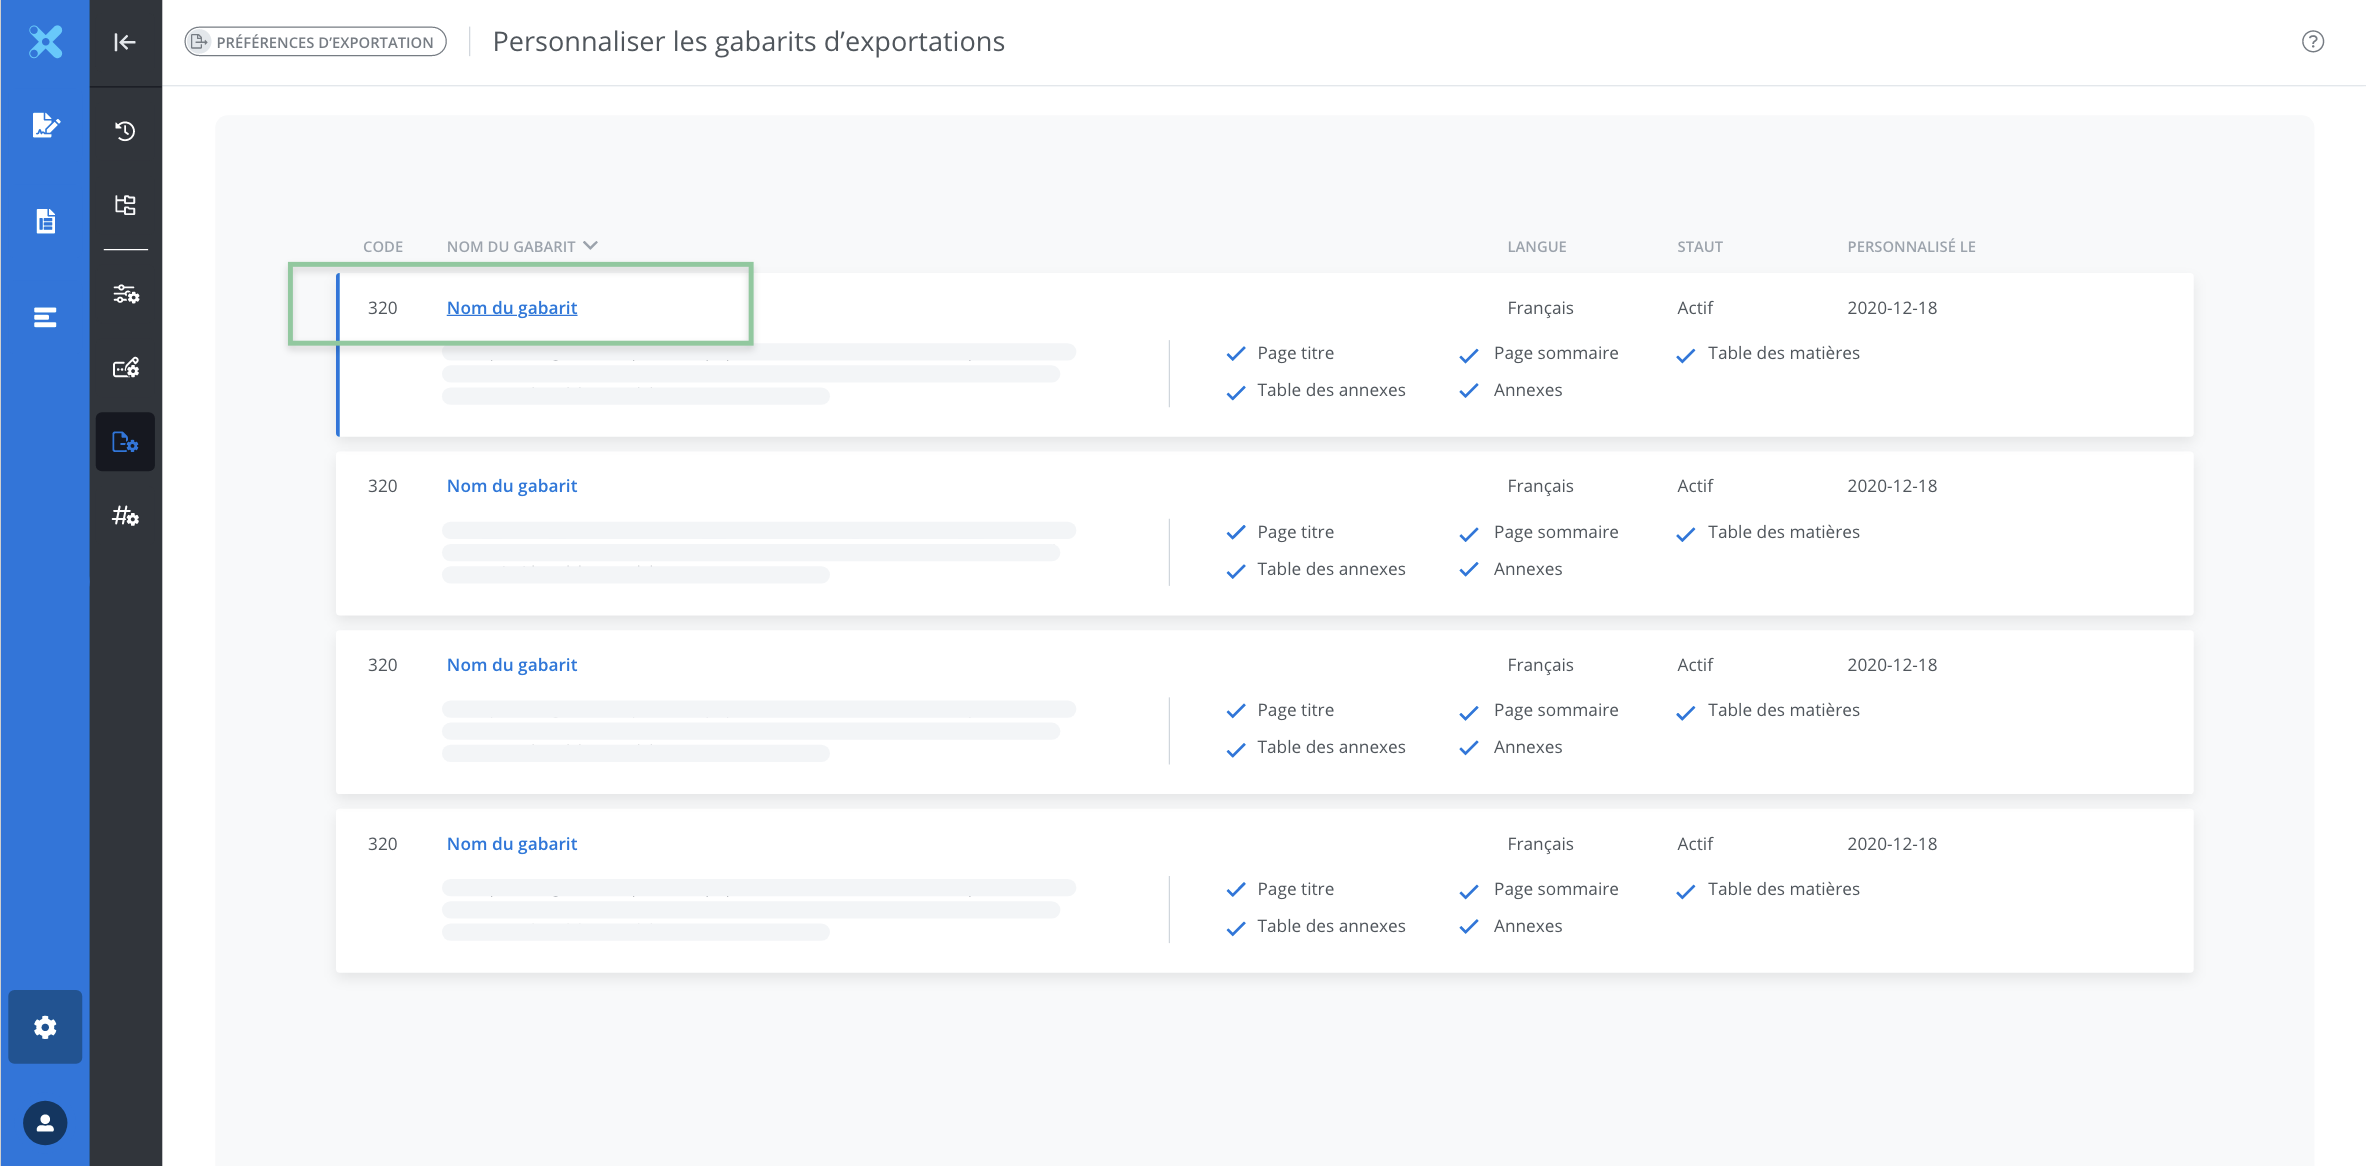Select the export preferences file-gear icon
This screenshot has width=2366, height=1166.
tap(125, 442)
